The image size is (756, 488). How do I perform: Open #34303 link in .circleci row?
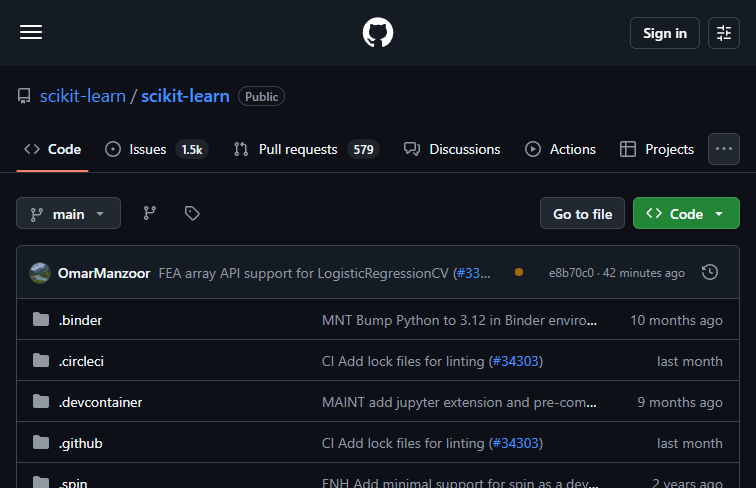[x=515, y=361]
